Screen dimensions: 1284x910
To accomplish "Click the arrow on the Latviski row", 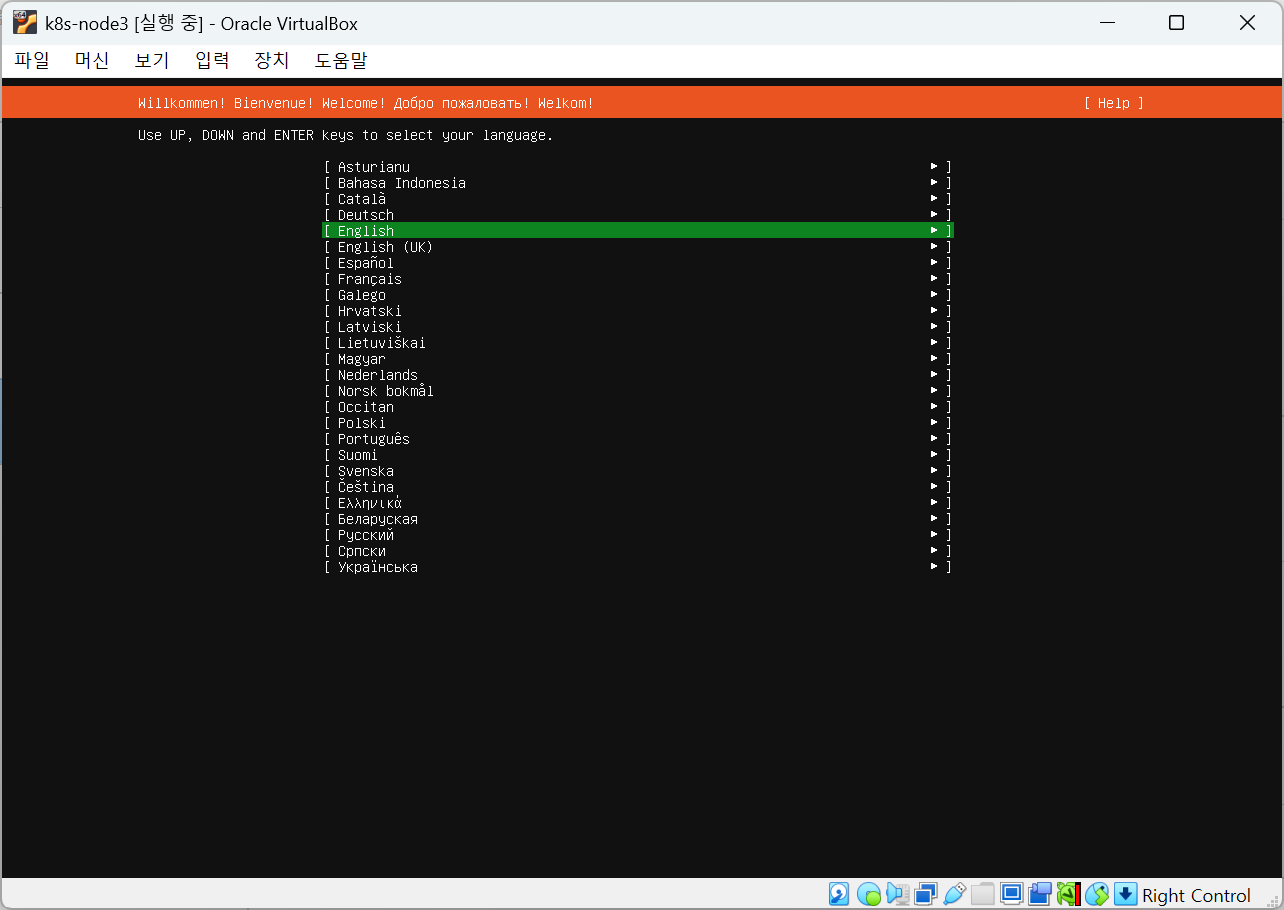I will [x=934, y=327].
